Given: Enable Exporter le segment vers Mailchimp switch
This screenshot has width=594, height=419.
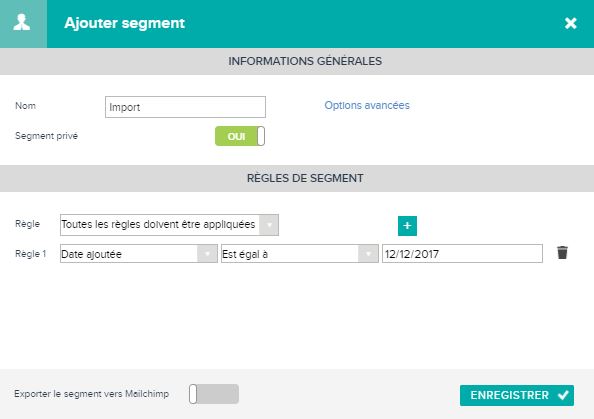Looking at the screenshot, I should click(x=214, y=394).
